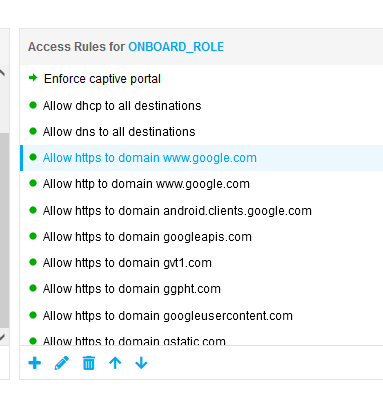Click green arrow beside Enforce captive portal
The width and height of the screenshot is (383, 410).
[x=33, y=78]
